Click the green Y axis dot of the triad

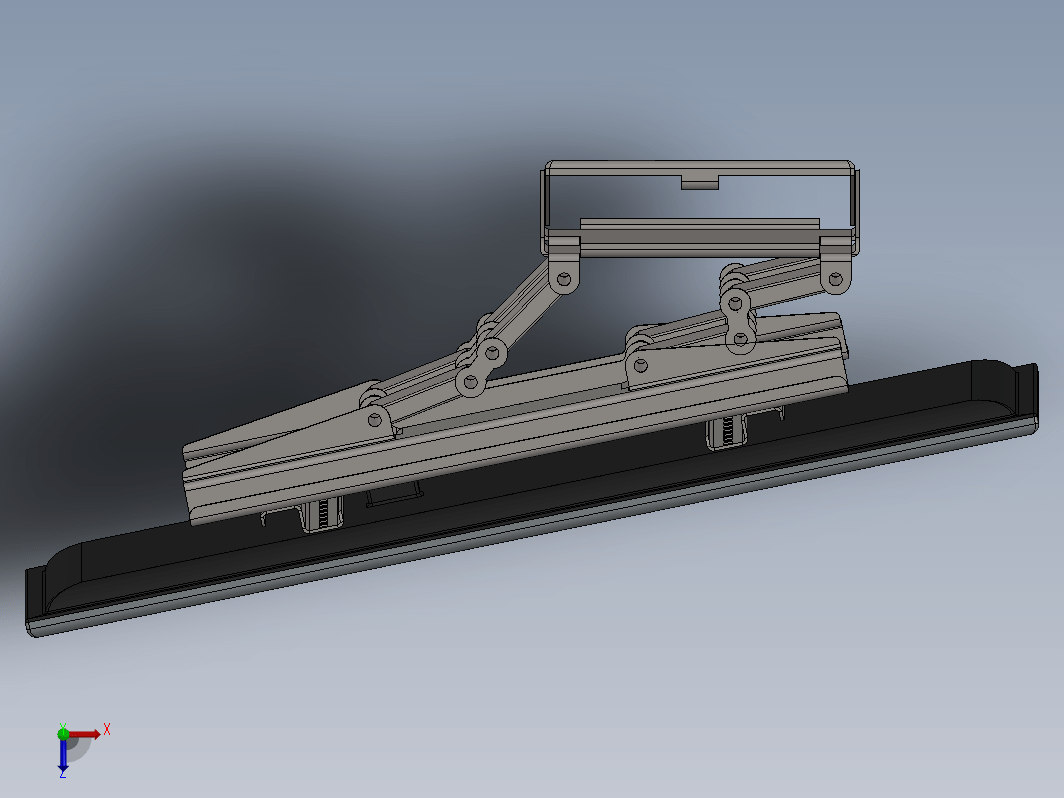[x=63, y=733]
